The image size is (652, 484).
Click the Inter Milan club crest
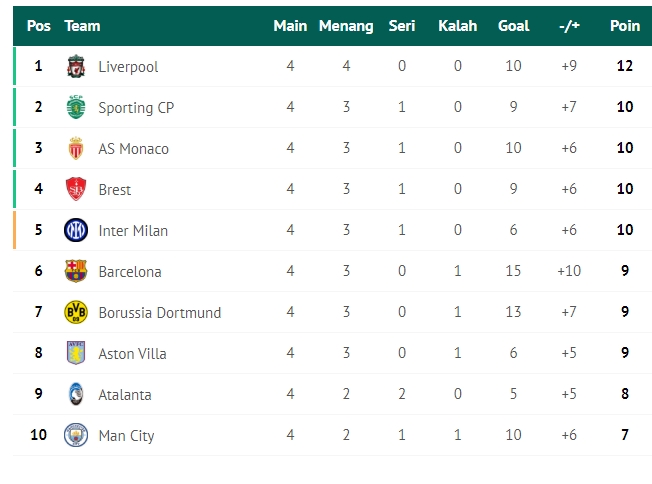76,230
